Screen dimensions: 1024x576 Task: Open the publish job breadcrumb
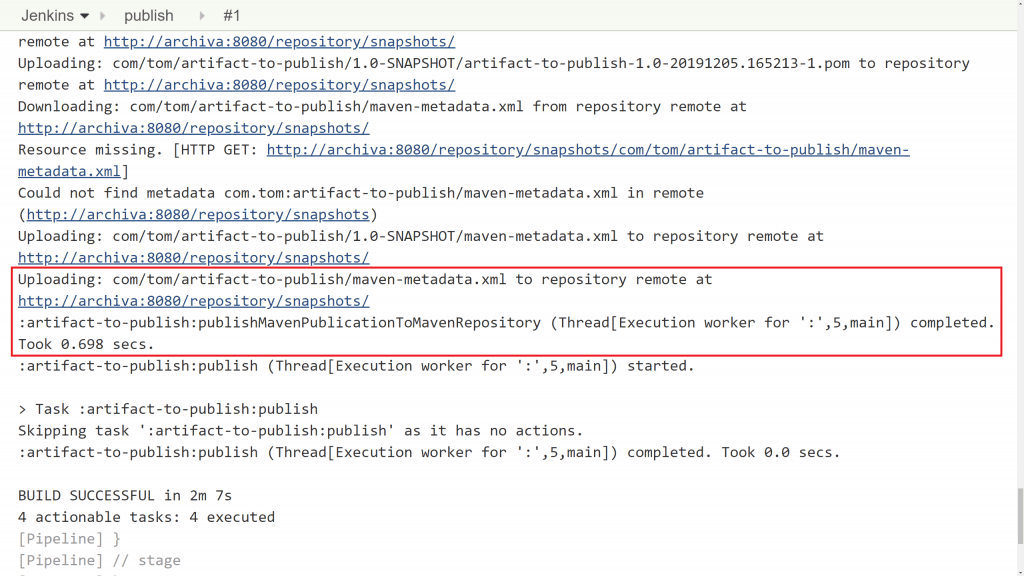[x=148, y=16]
